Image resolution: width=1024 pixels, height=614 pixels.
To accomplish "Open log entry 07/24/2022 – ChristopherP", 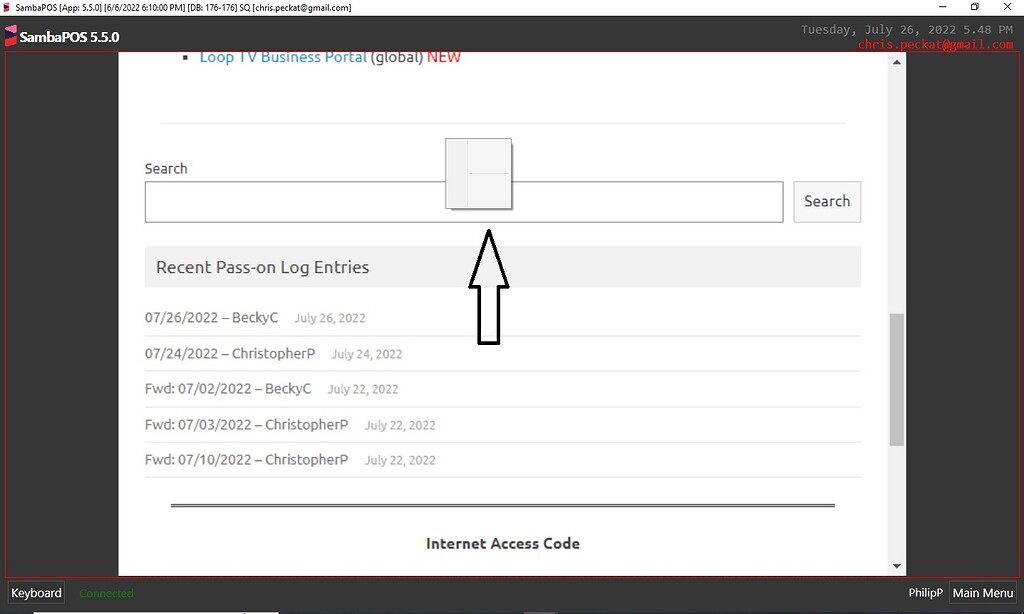I will pos(229,353).
